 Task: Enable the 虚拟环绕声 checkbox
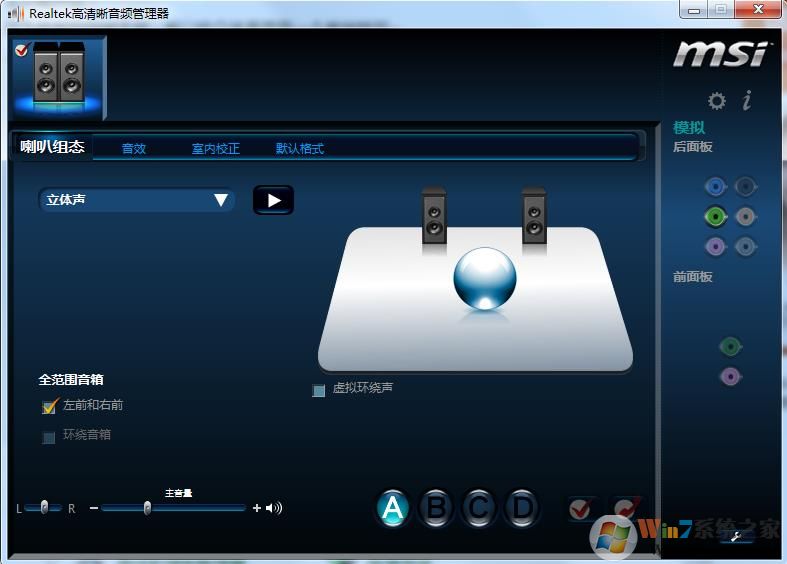pos(319,390)
